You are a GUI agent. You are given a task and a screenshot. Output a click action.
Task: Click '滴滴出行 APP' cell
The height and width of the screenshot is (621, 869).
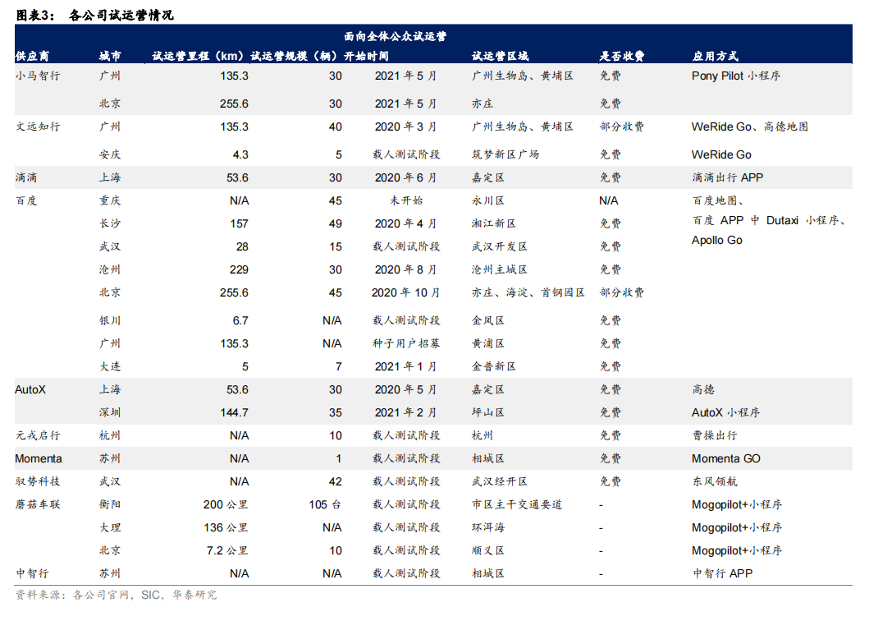point(727,178)
